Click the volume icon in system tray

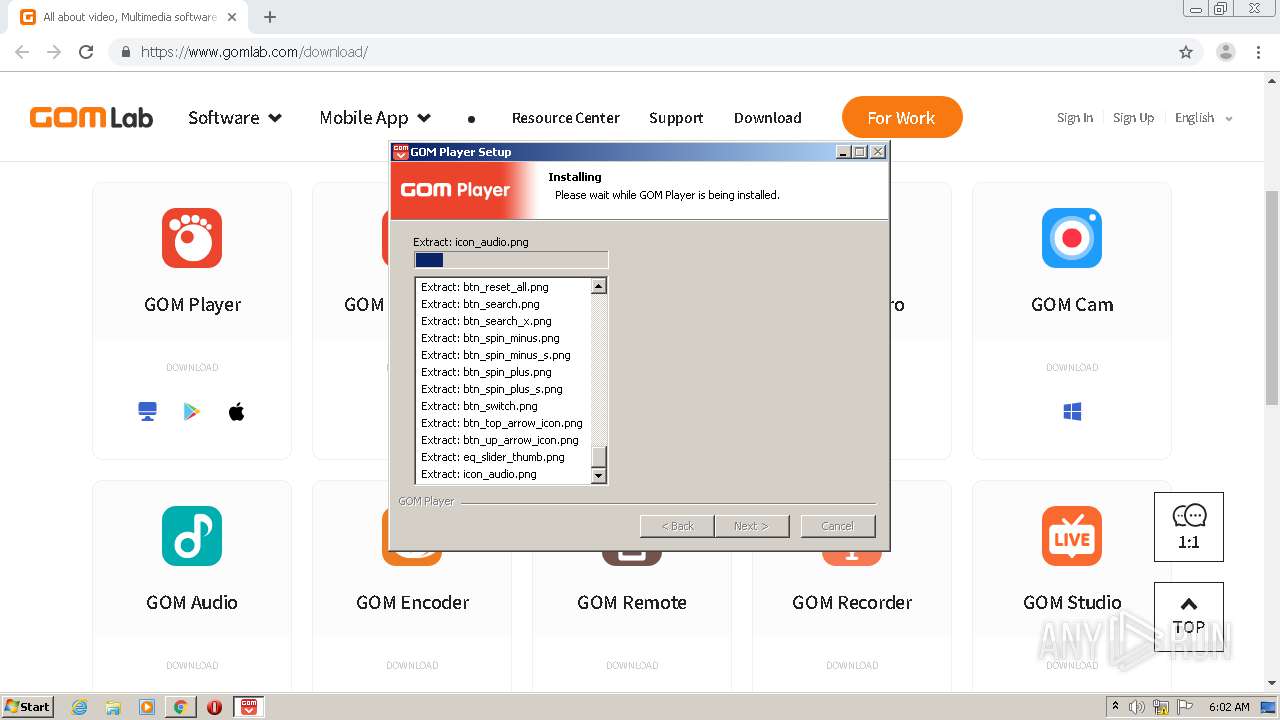click(x=1137, y=707)
